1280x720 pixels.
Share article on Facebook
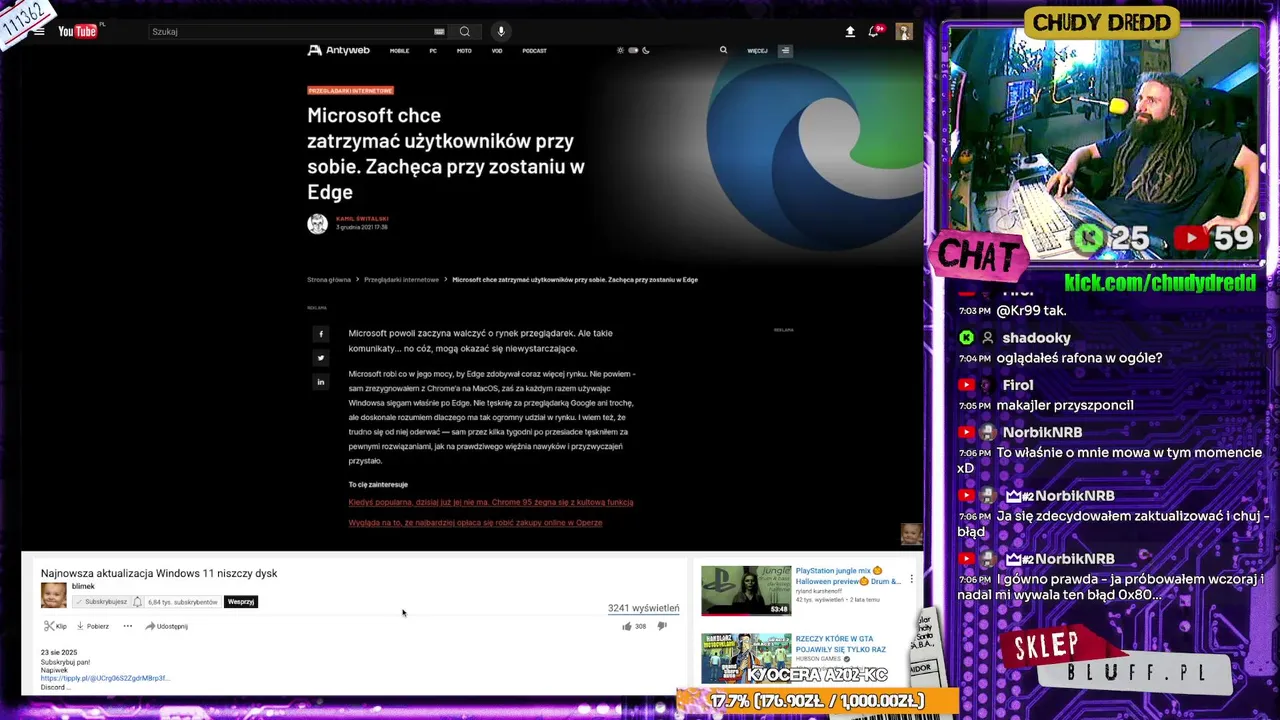[x=321, y=334]
